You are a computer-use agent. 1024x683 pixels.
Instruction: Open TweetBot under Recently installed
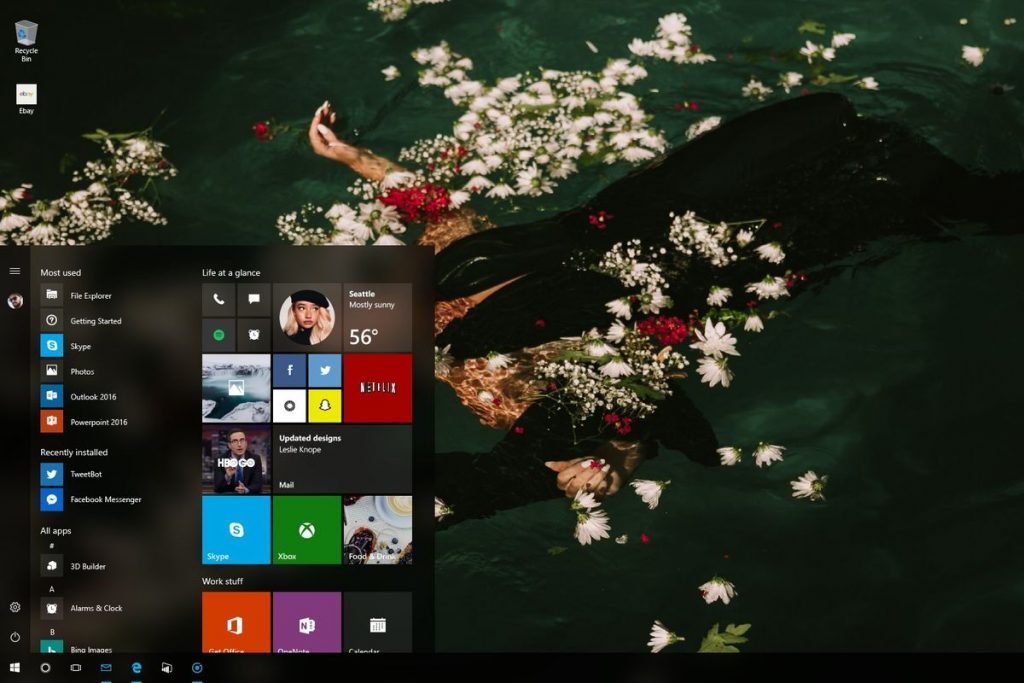[x=85, y=474]
